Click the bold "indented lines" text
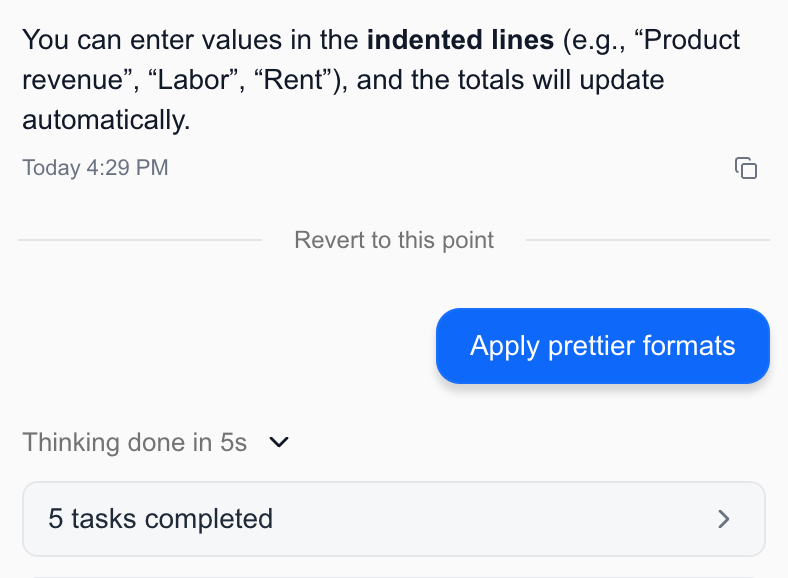Viewport: 788px width, 578px height. click(460, 41)
